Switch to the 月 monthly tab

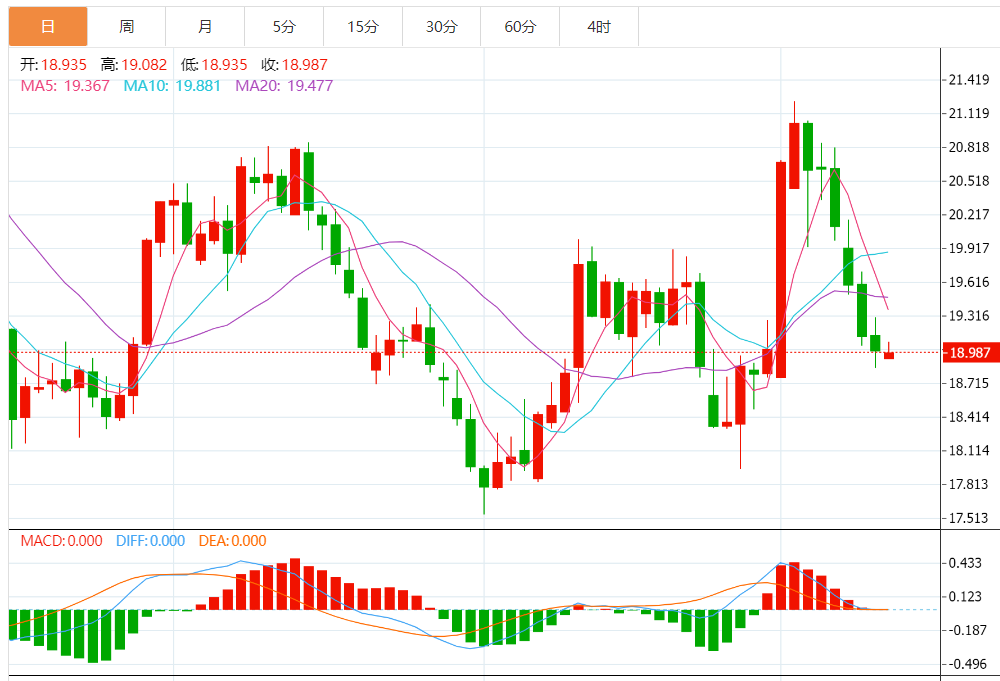point(205,27)
